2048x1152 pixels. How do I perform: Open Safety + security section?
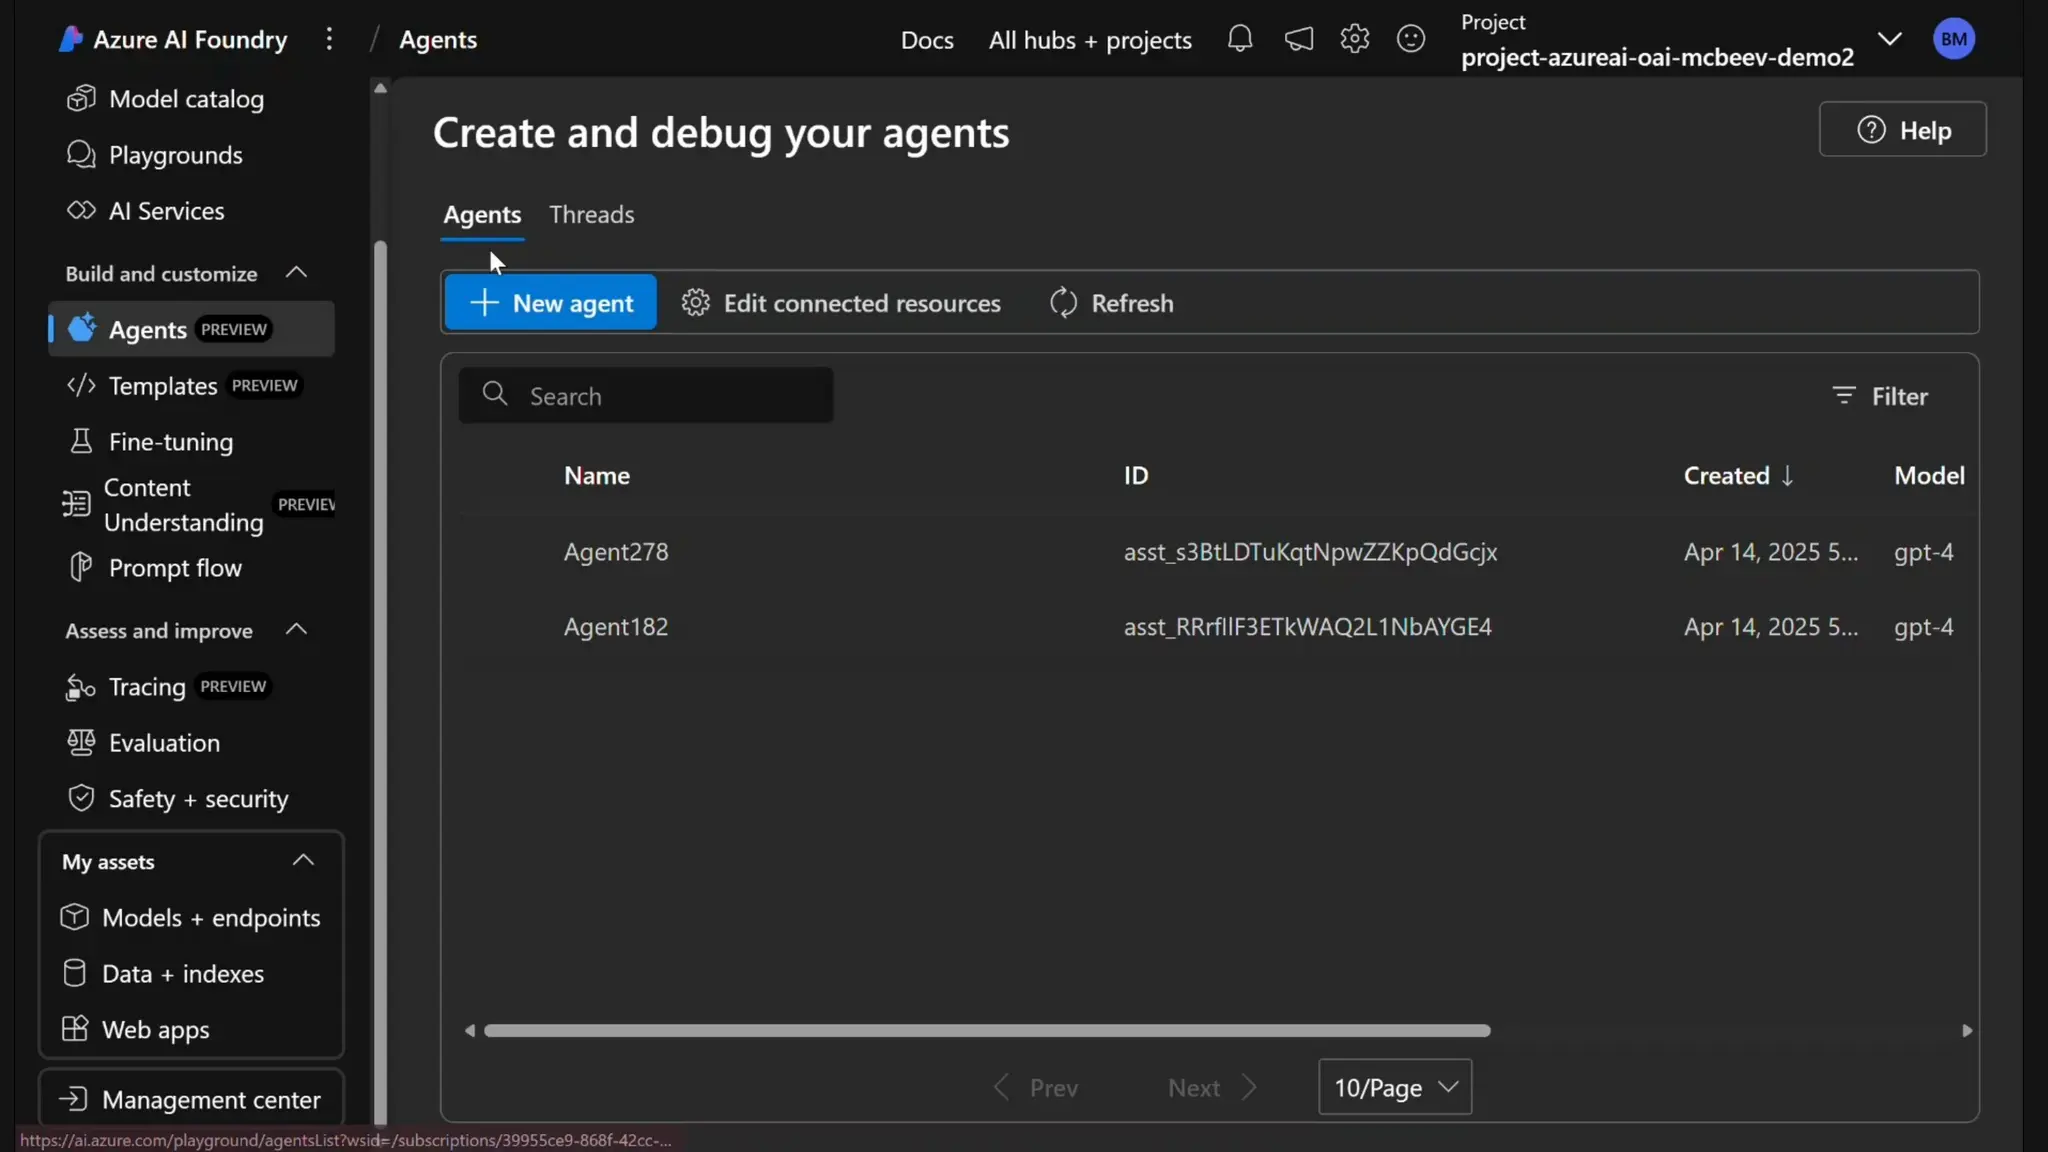tap(198, 799)
